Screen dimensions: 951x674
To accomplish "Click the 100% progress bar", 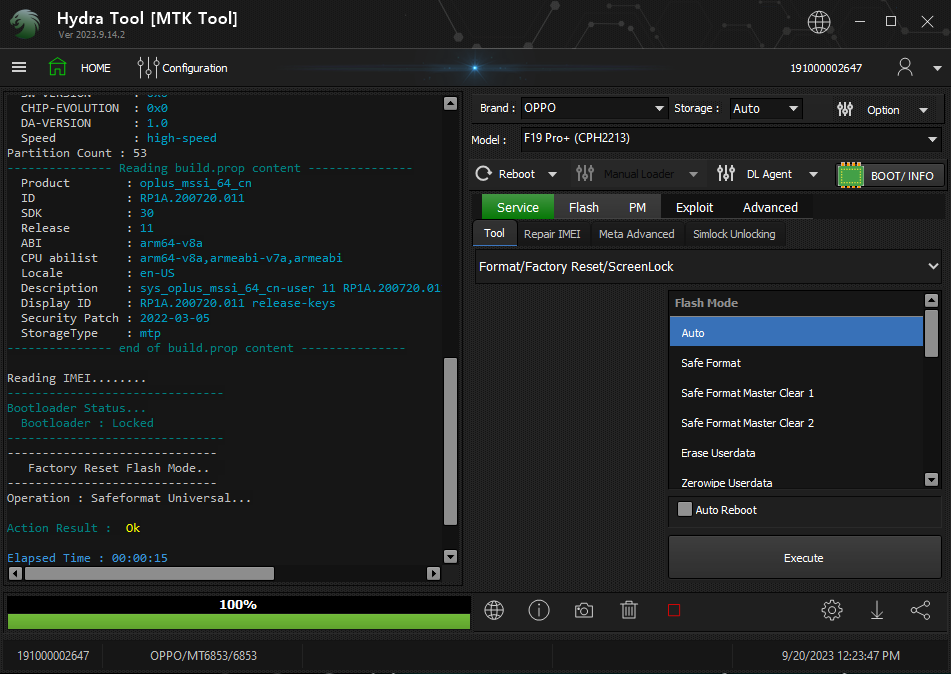I will click(x=238, y=612).
